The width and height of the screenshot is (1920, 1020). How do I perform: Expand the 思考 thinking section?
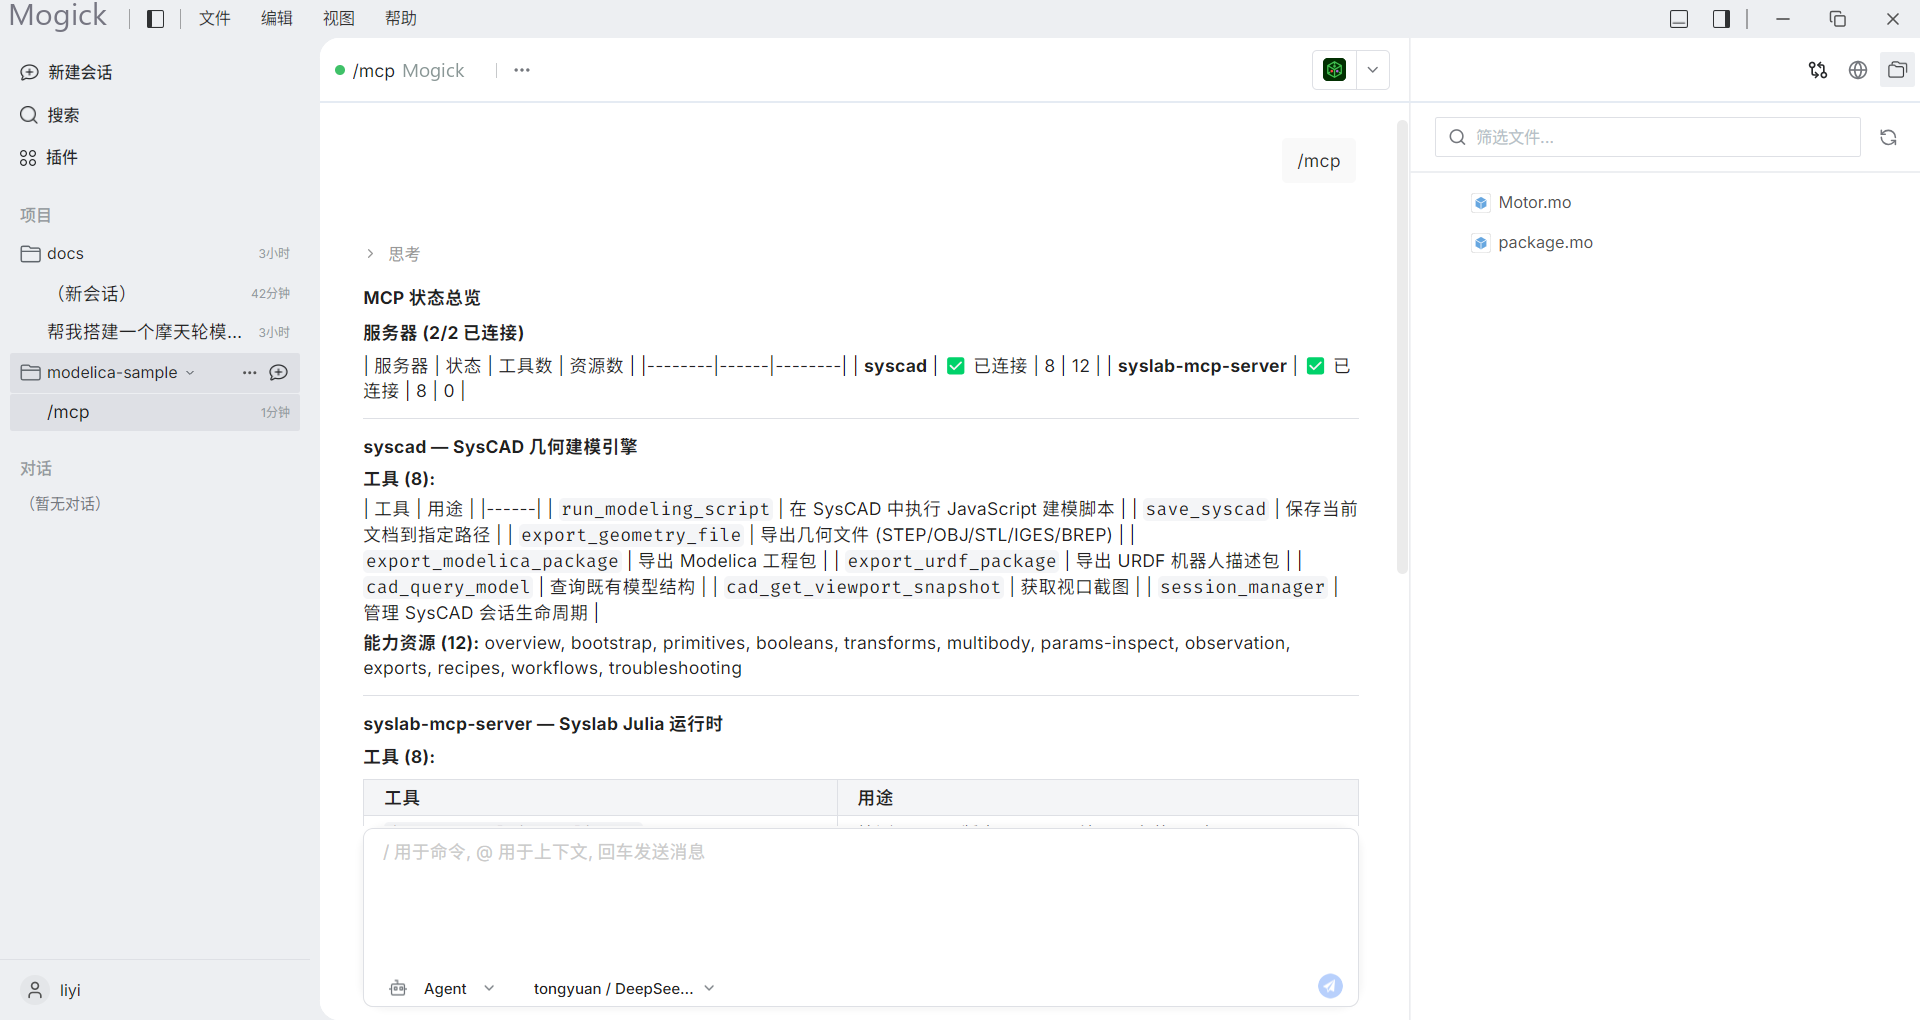point(393,254)
